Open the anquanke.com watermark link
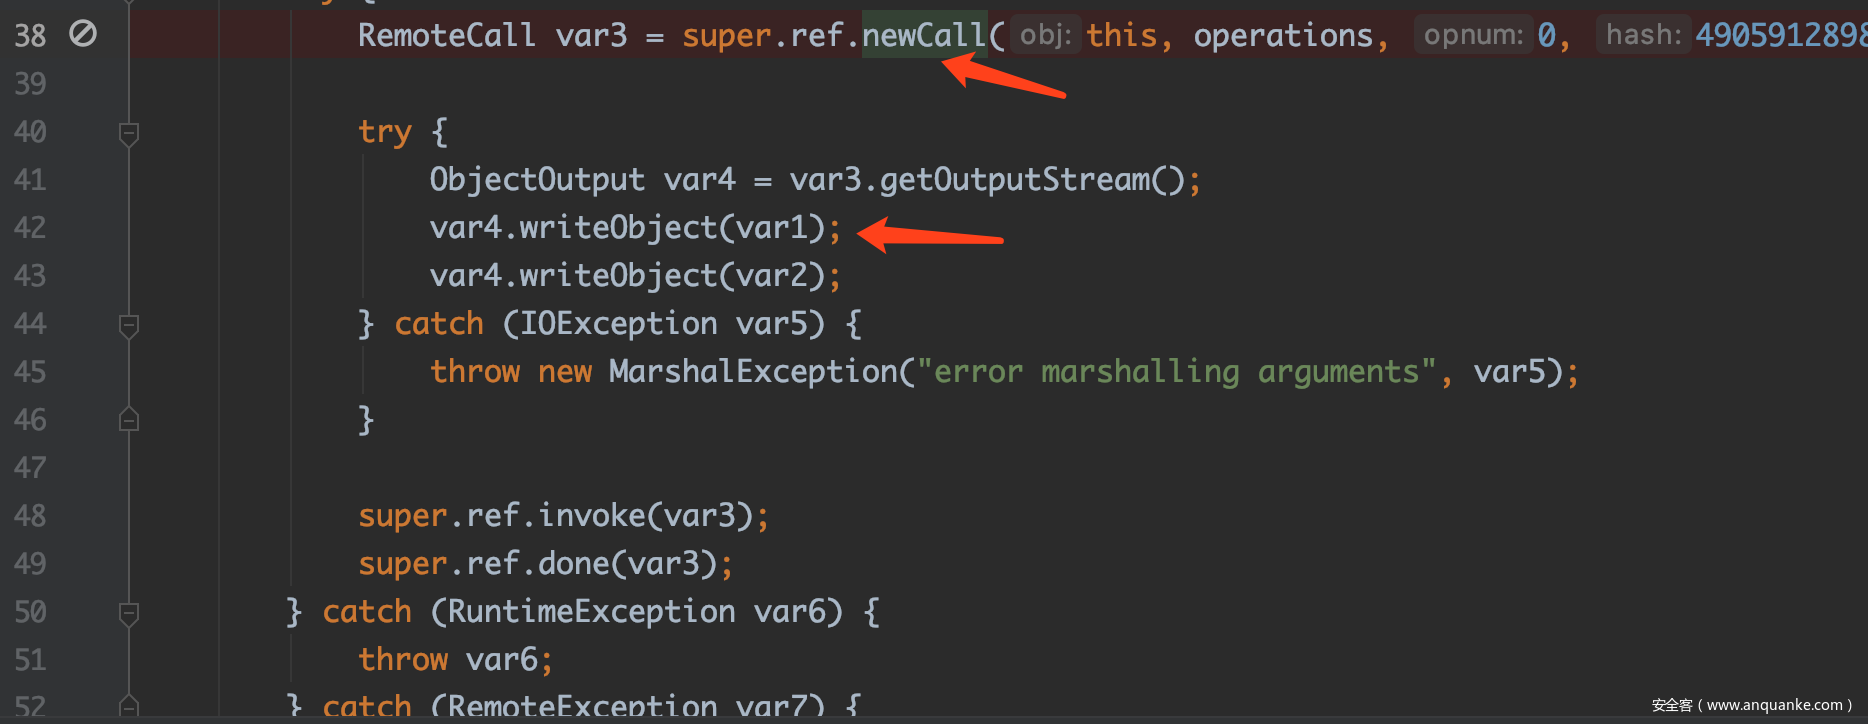 1752,705
